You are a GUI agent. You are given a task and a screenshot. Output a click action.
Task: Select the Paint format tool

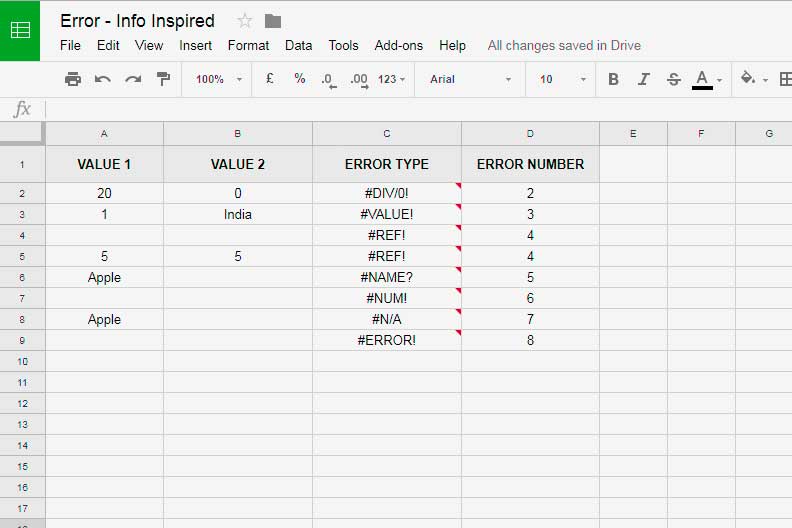[163, 79]
